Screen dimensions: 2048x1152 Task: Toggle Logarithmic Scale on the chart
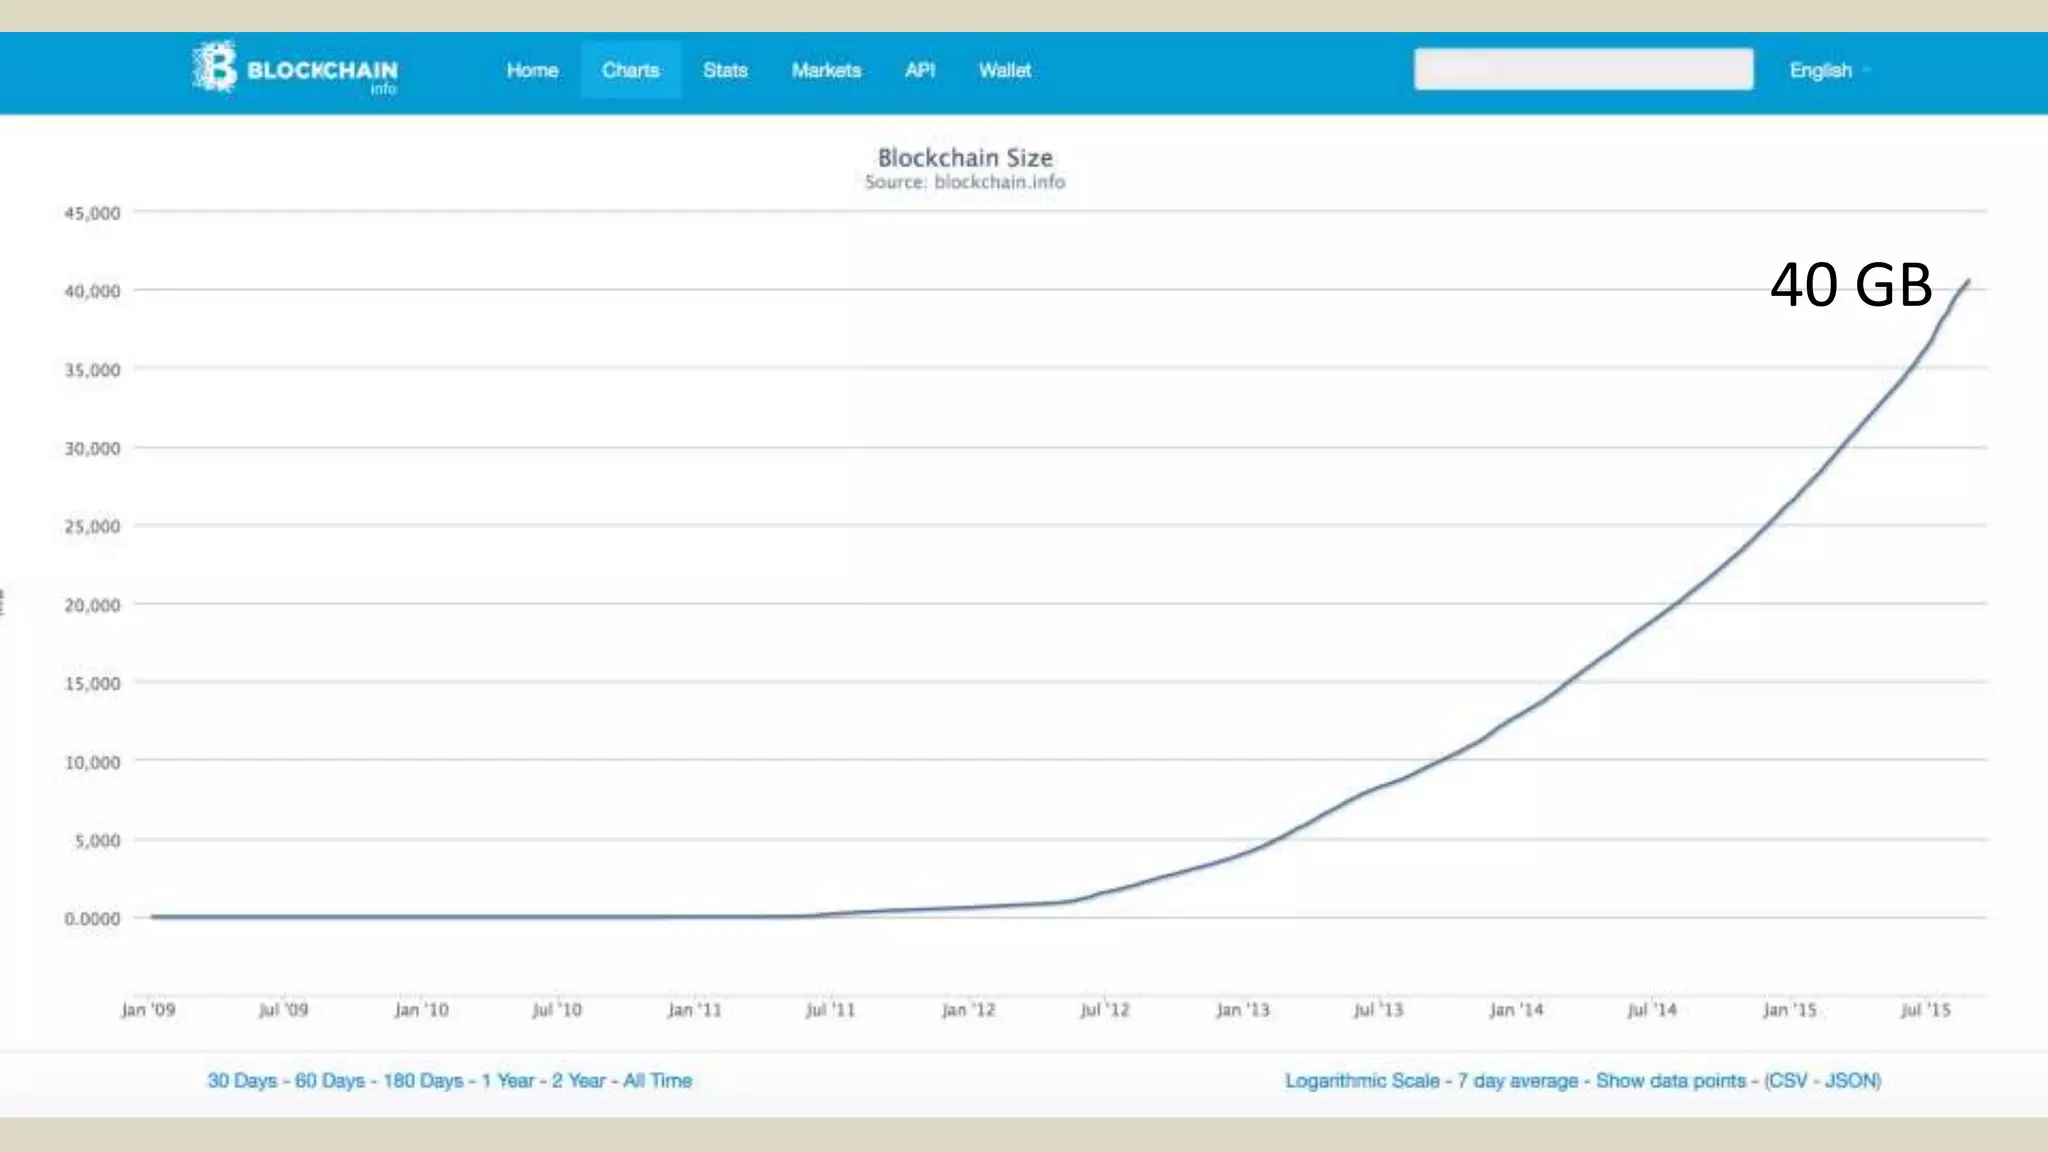click(1362, 1081)
